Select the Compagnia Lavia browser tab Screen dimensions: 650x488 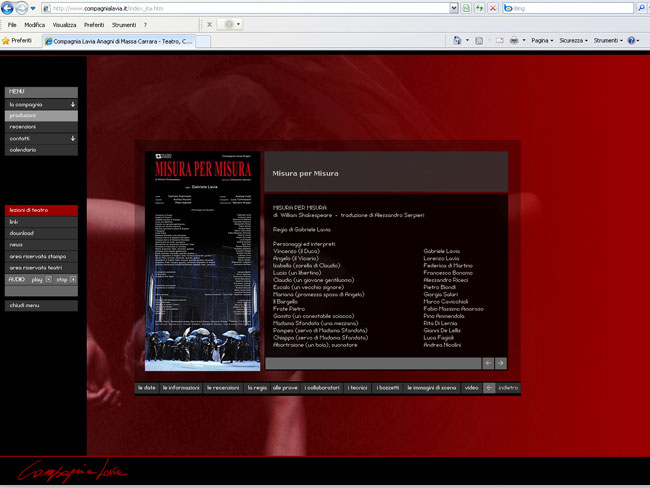(119, 41)
